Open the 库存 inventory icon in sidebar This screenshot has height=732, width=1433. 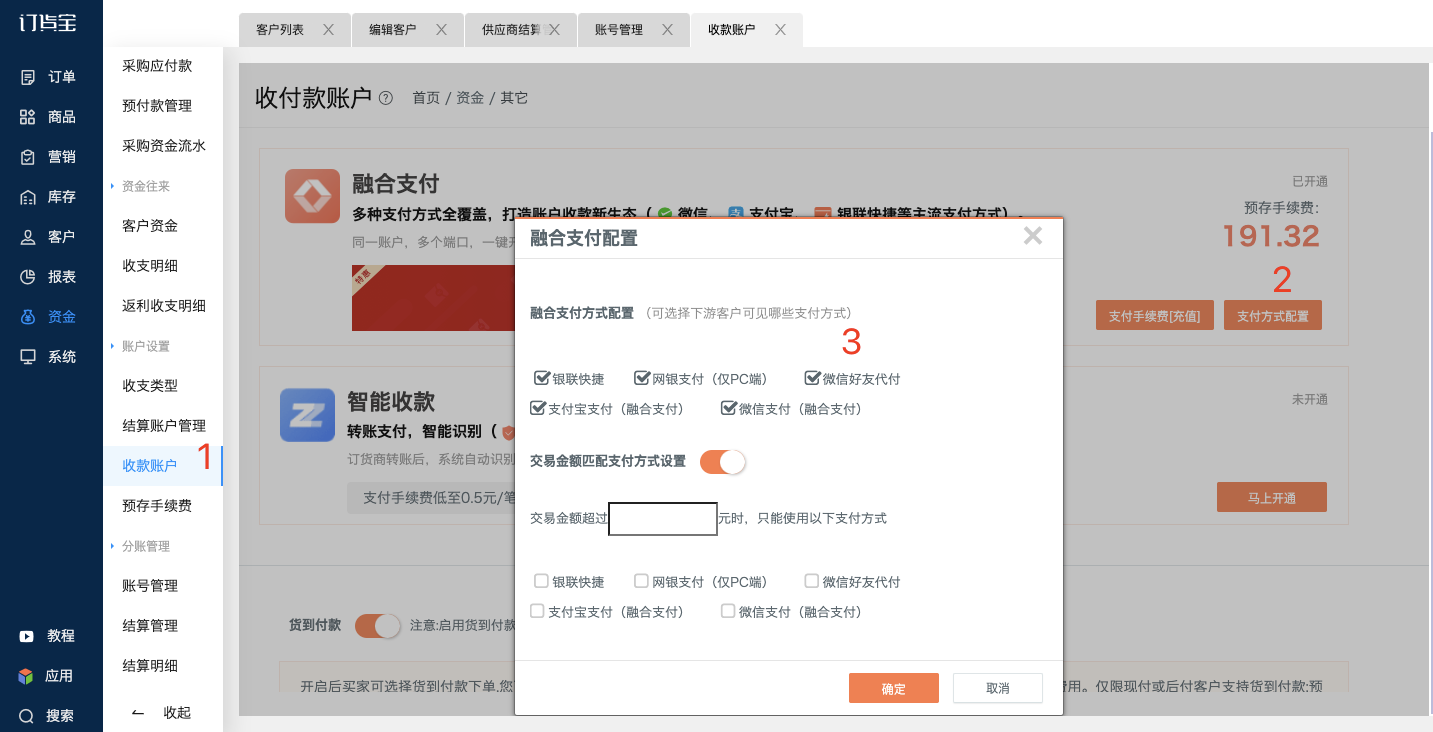click(28, 197)
